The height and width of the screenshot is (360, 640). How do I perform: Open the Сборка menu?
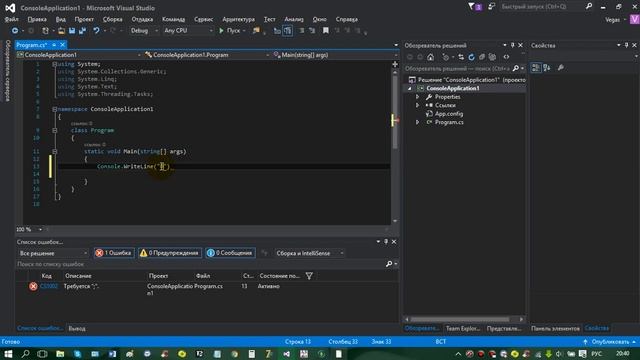[112, 19]
